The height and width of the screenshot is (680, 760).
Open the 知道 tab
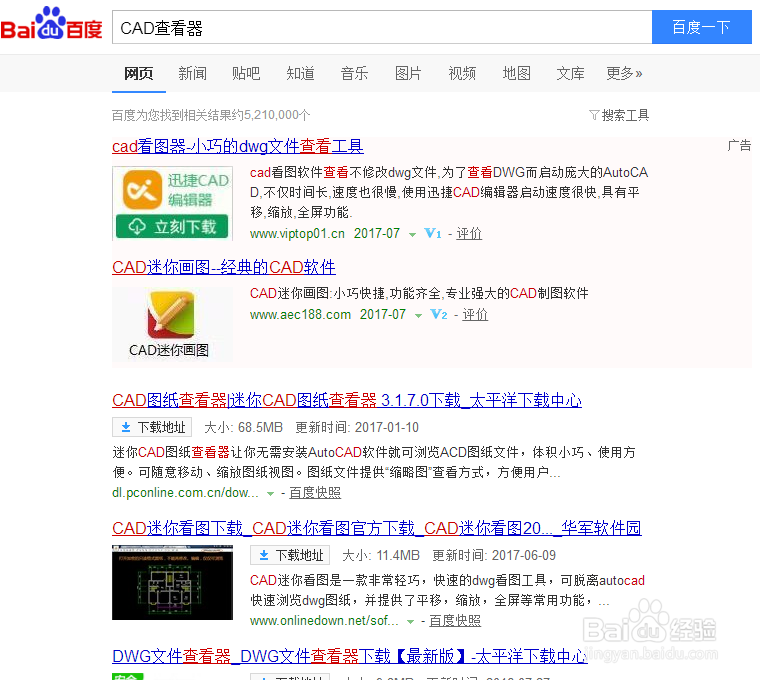pos(301,73)
